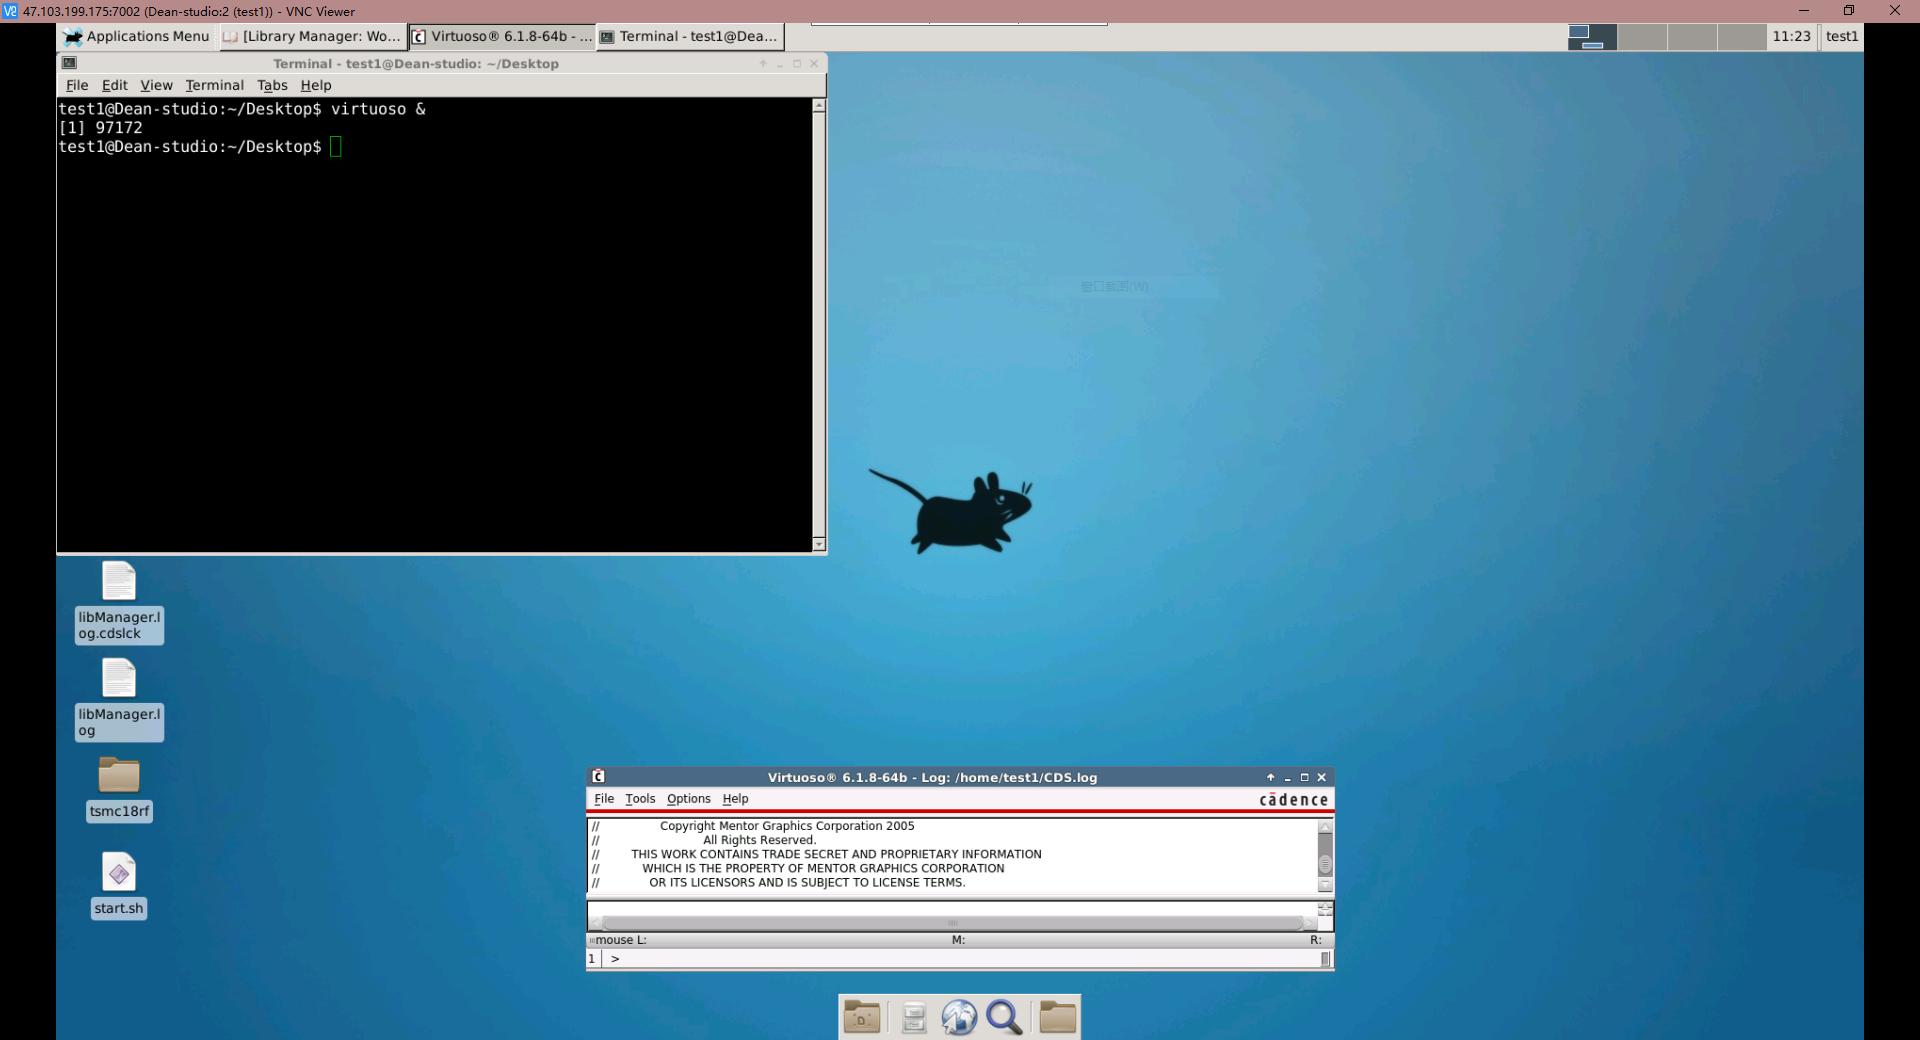
Task: Open the Terminal's Tabs menu
Action: tap(272, 86)
